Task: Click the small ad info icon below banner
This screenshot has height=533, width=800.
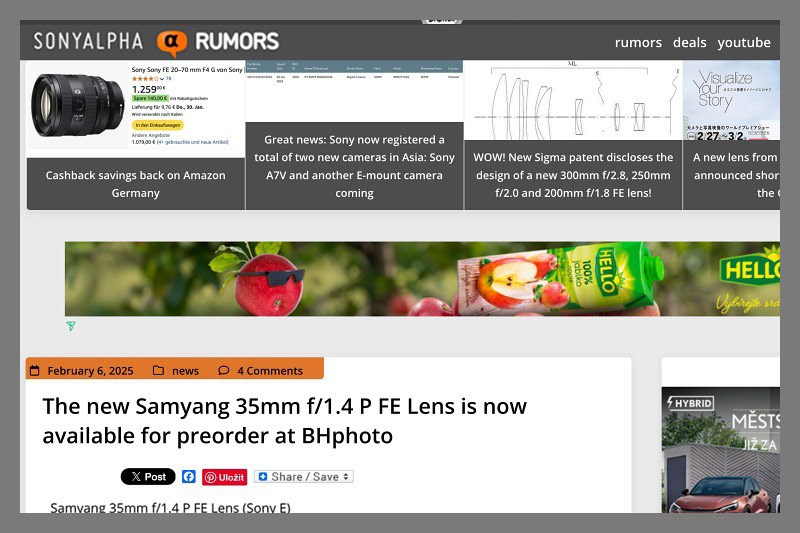Action: tap(71, 326)
